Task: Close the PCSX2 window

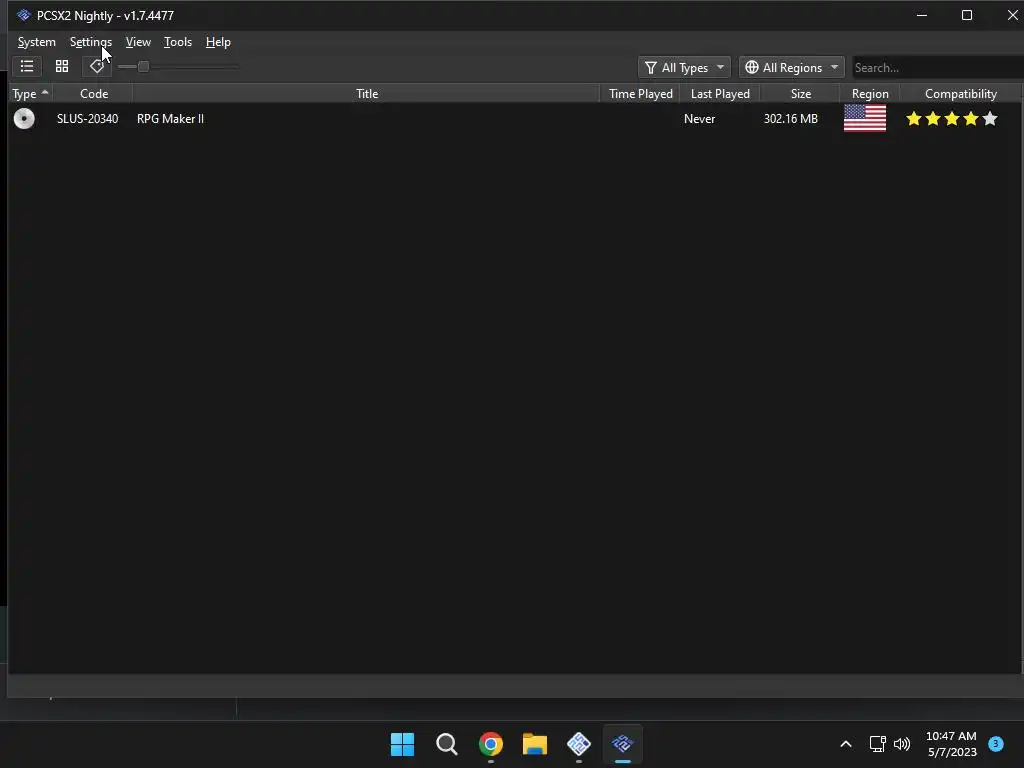Action: 1012,15
